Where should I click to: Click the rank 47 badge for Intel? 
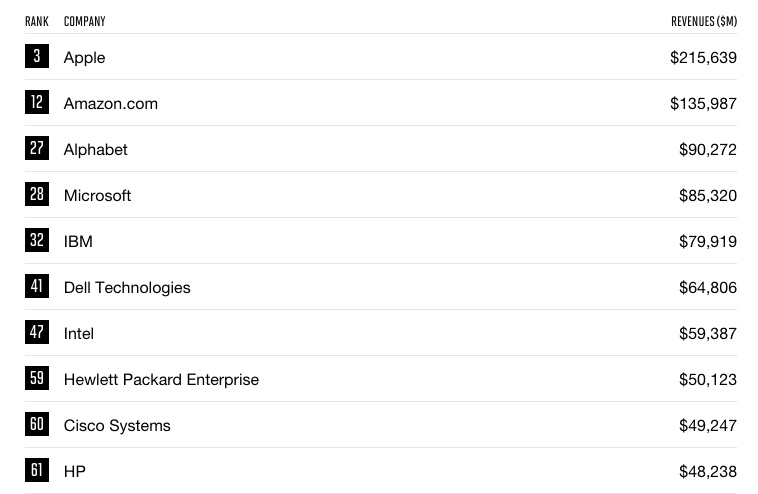(x=37, y=333)
